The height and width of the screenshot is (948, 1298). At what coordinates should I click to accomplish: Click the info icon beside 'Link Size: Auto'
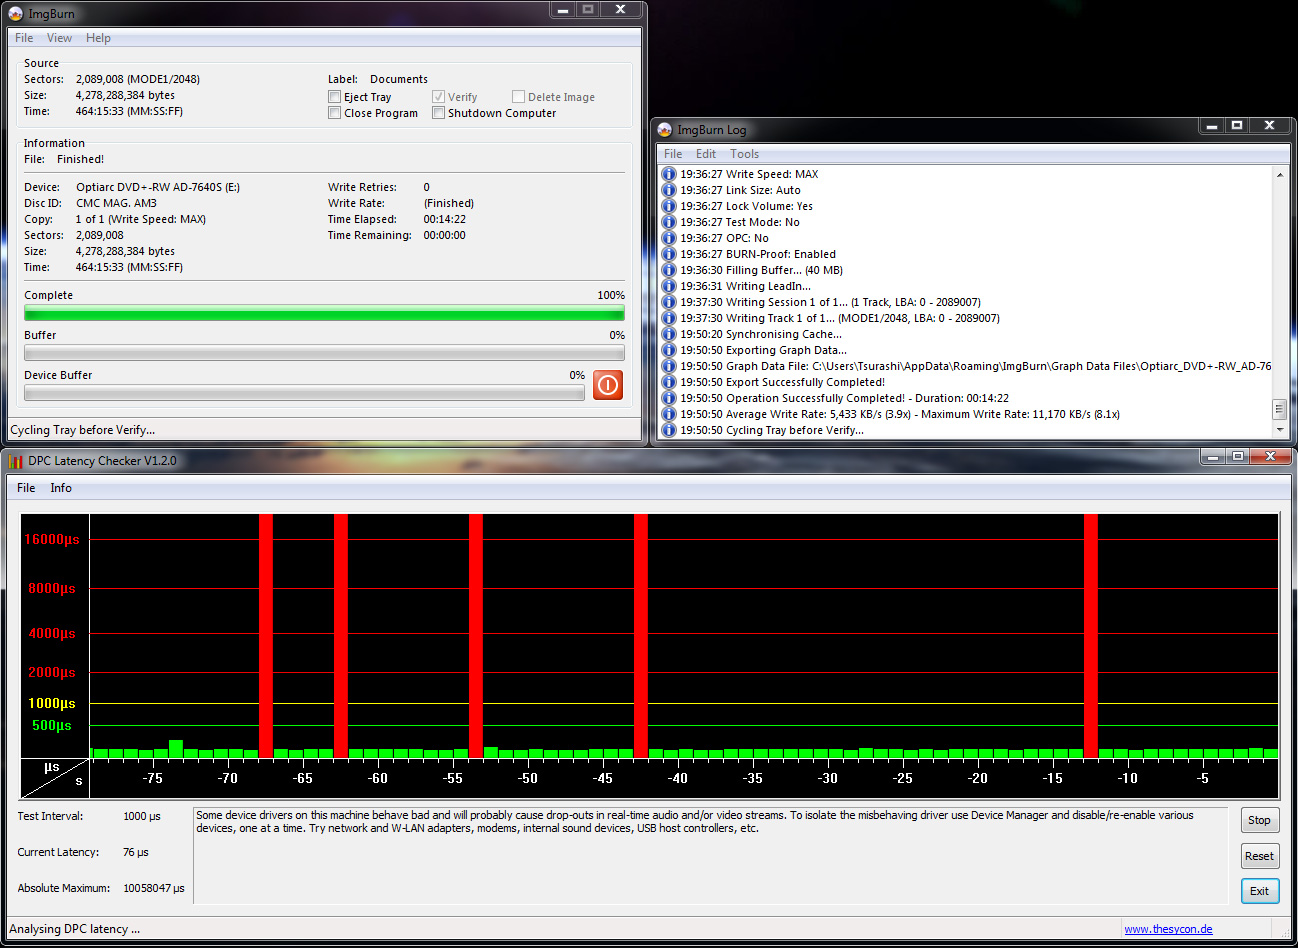669,190
